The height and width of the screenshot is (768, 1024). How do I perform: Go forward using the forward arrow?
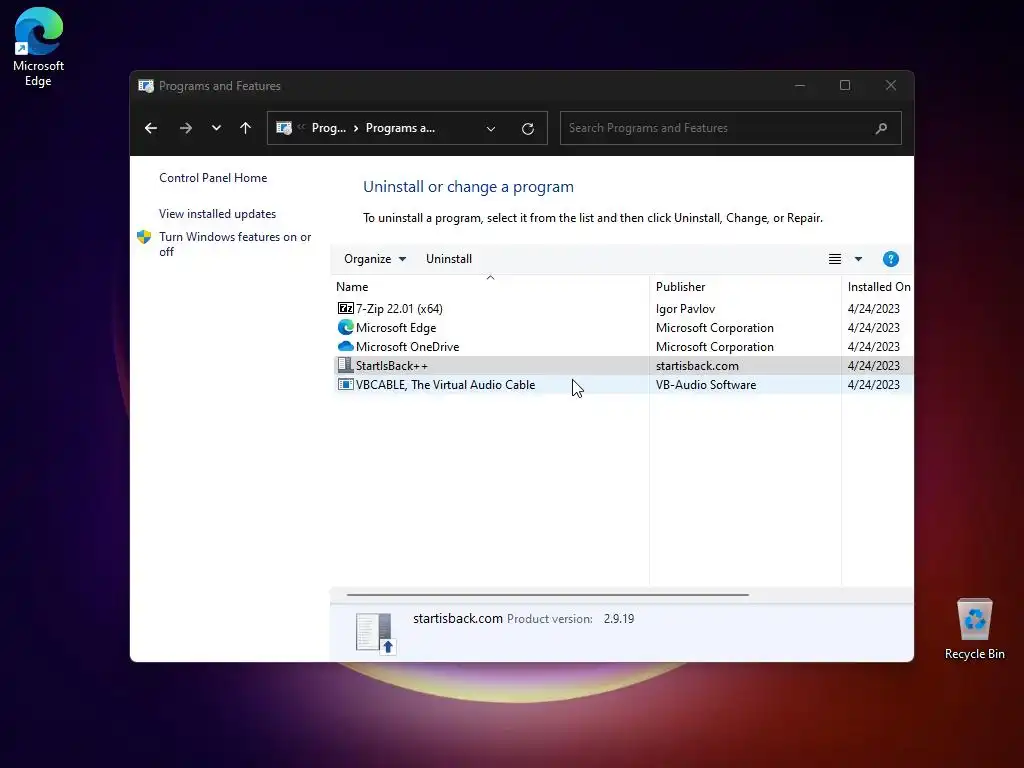pos(186,128)
